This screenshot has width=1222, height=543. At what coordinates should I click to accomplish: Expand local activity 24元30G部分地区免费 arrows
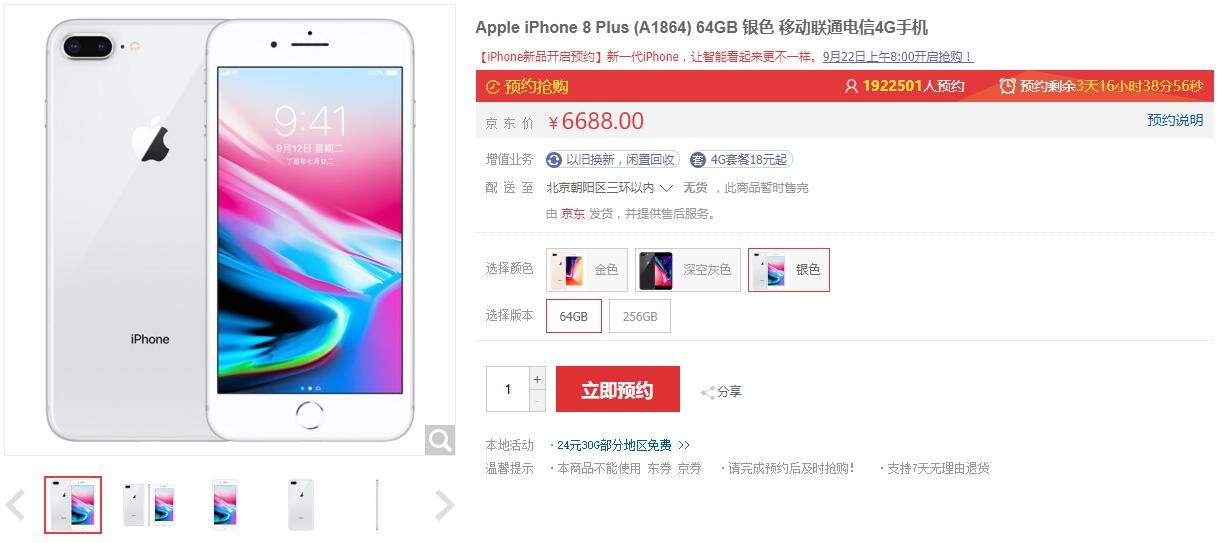coord(684,445)
